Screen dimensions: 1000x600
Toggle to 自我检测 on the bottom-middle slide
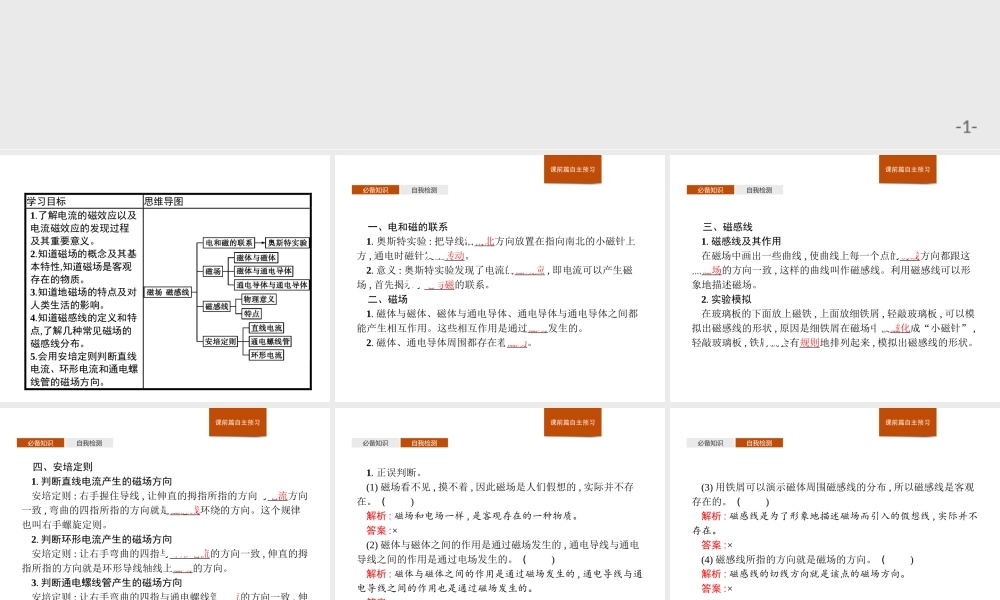click(425, 442)
